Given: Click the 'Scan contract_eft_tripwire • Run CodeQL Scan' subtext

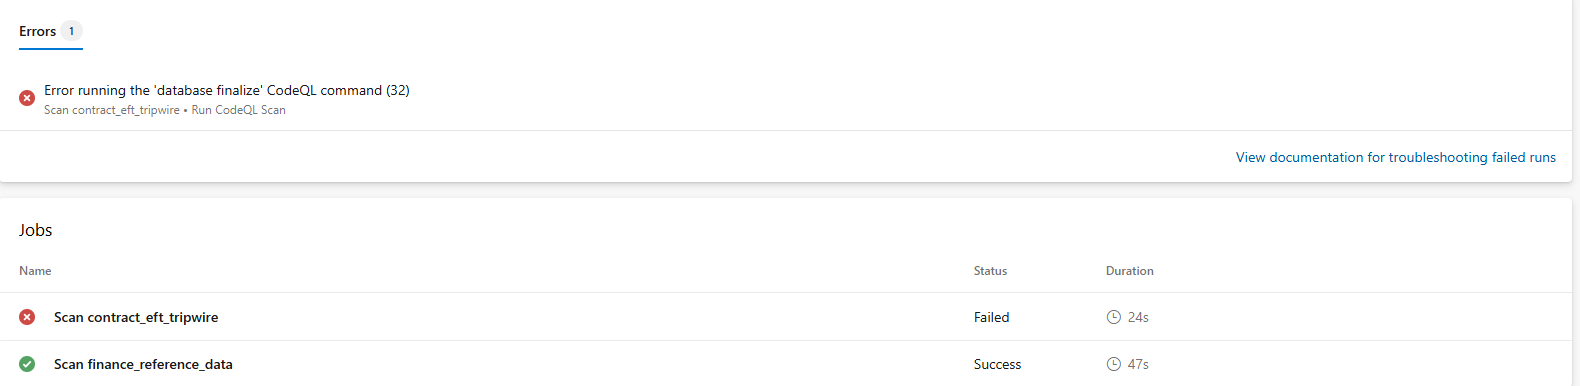Looking at the screenshot, I should pyautogui.click(x=165, y=110).
